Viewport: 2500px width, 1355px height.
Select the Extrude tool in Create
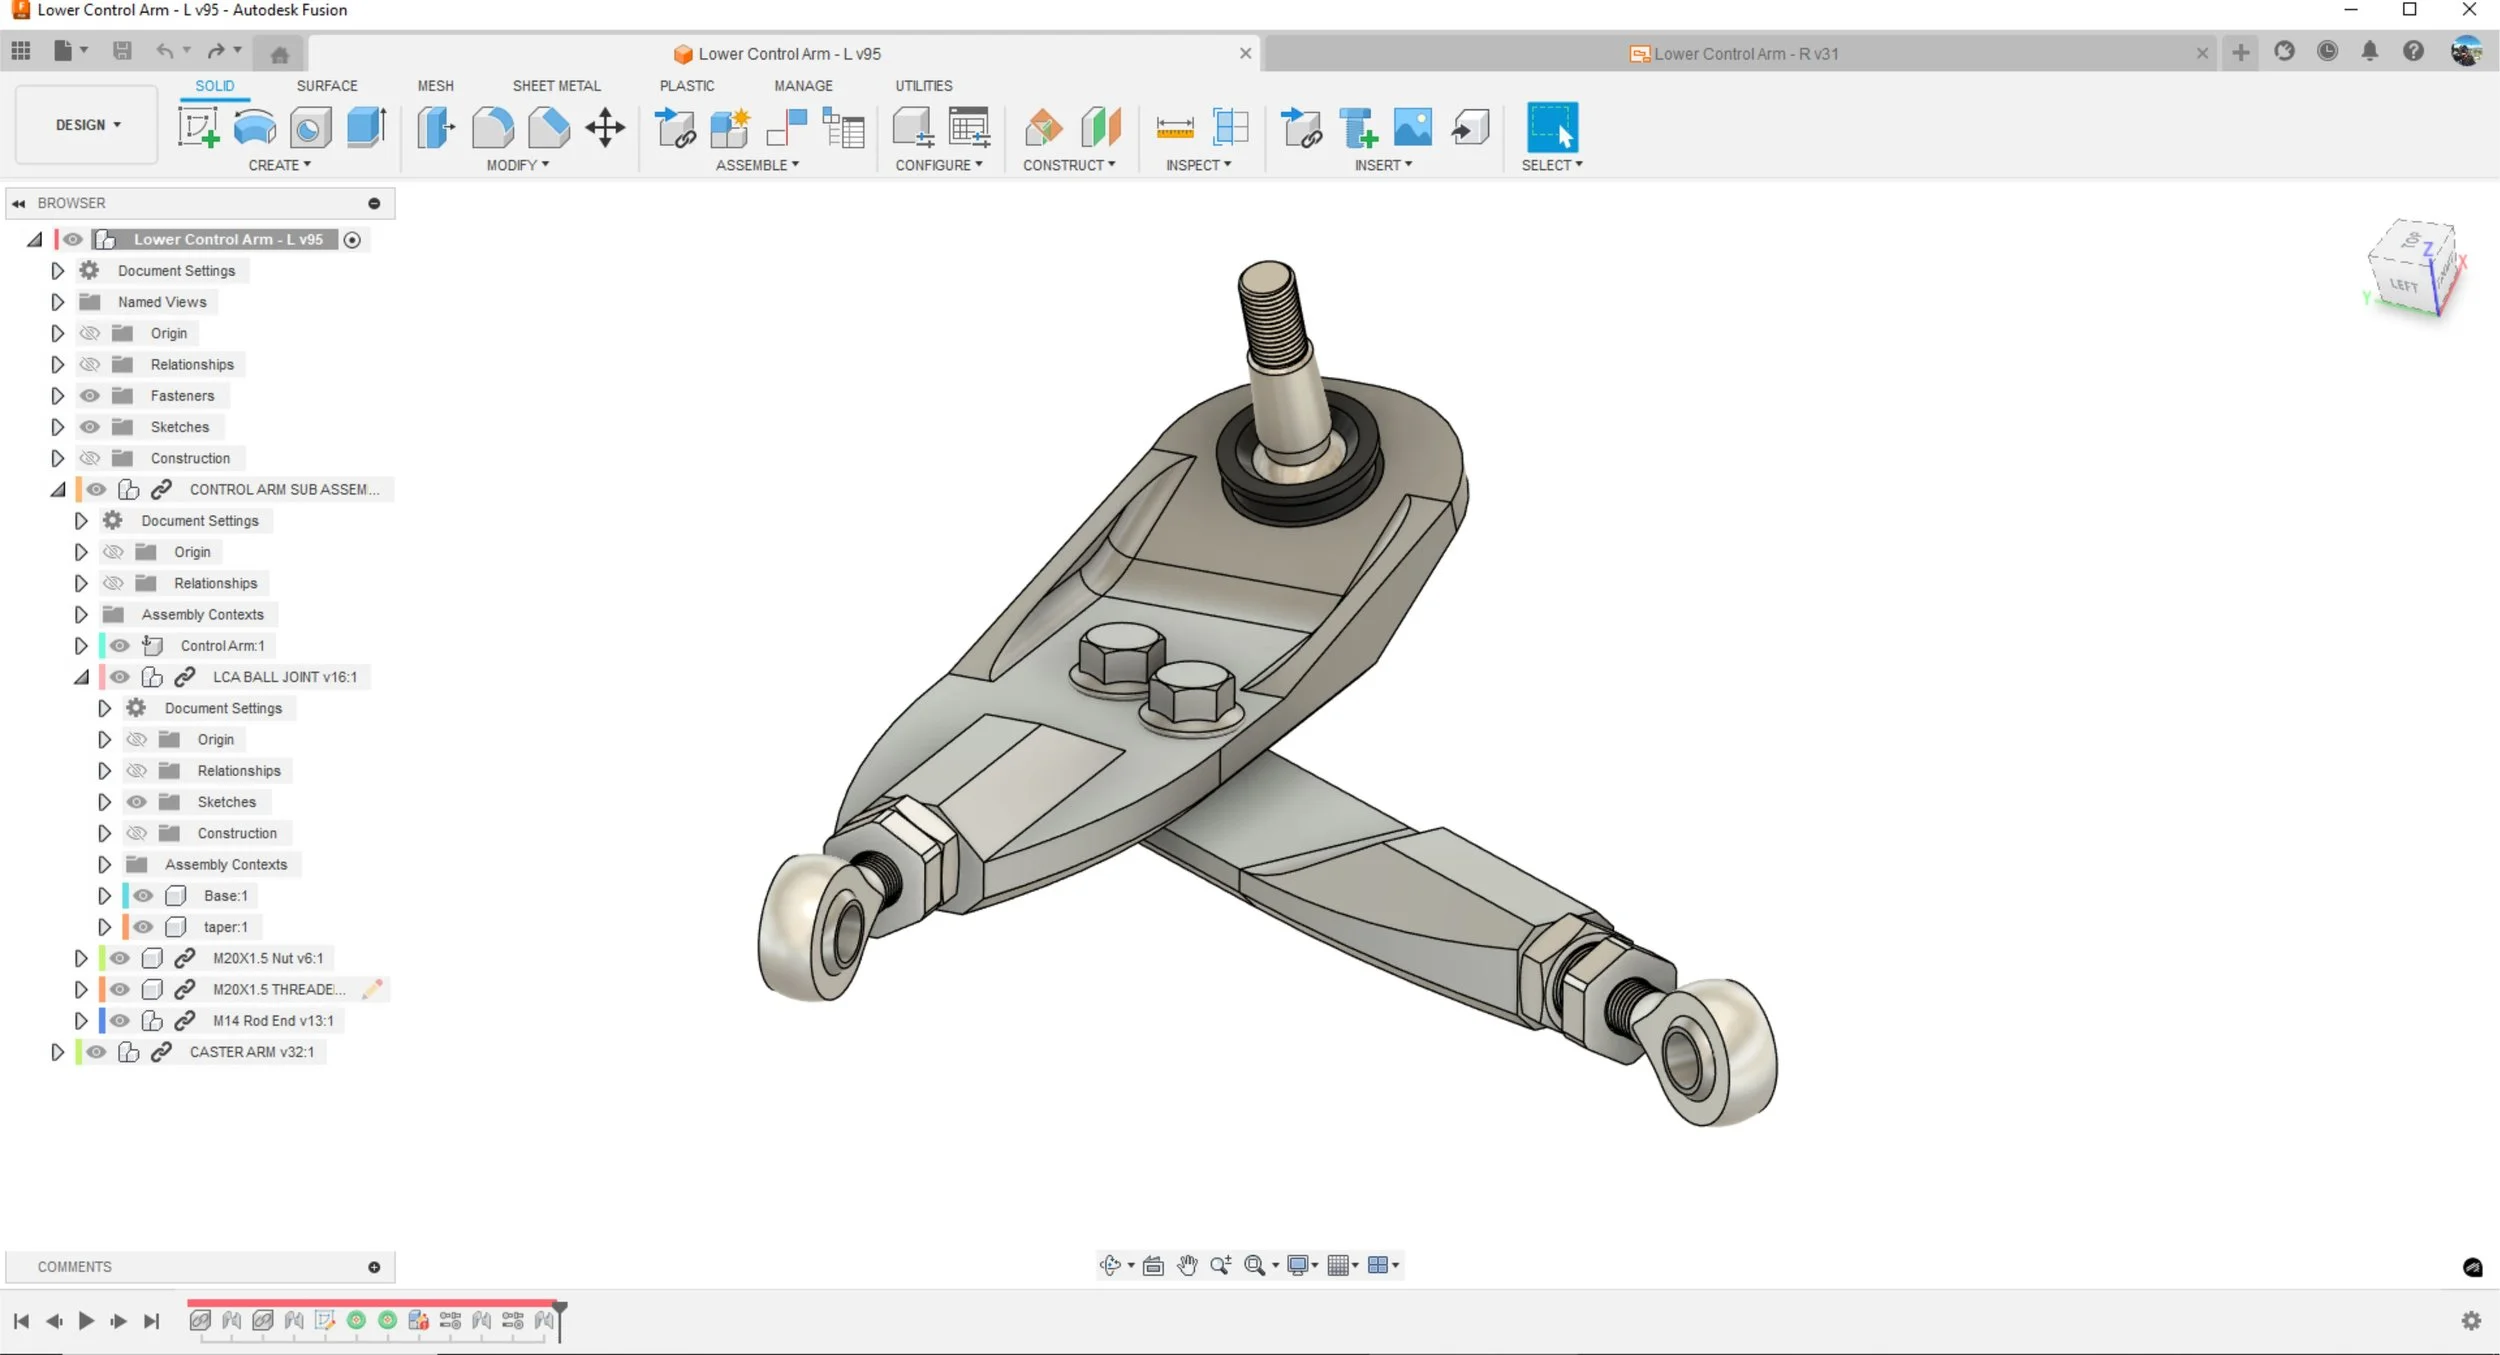tap(366, 127)
